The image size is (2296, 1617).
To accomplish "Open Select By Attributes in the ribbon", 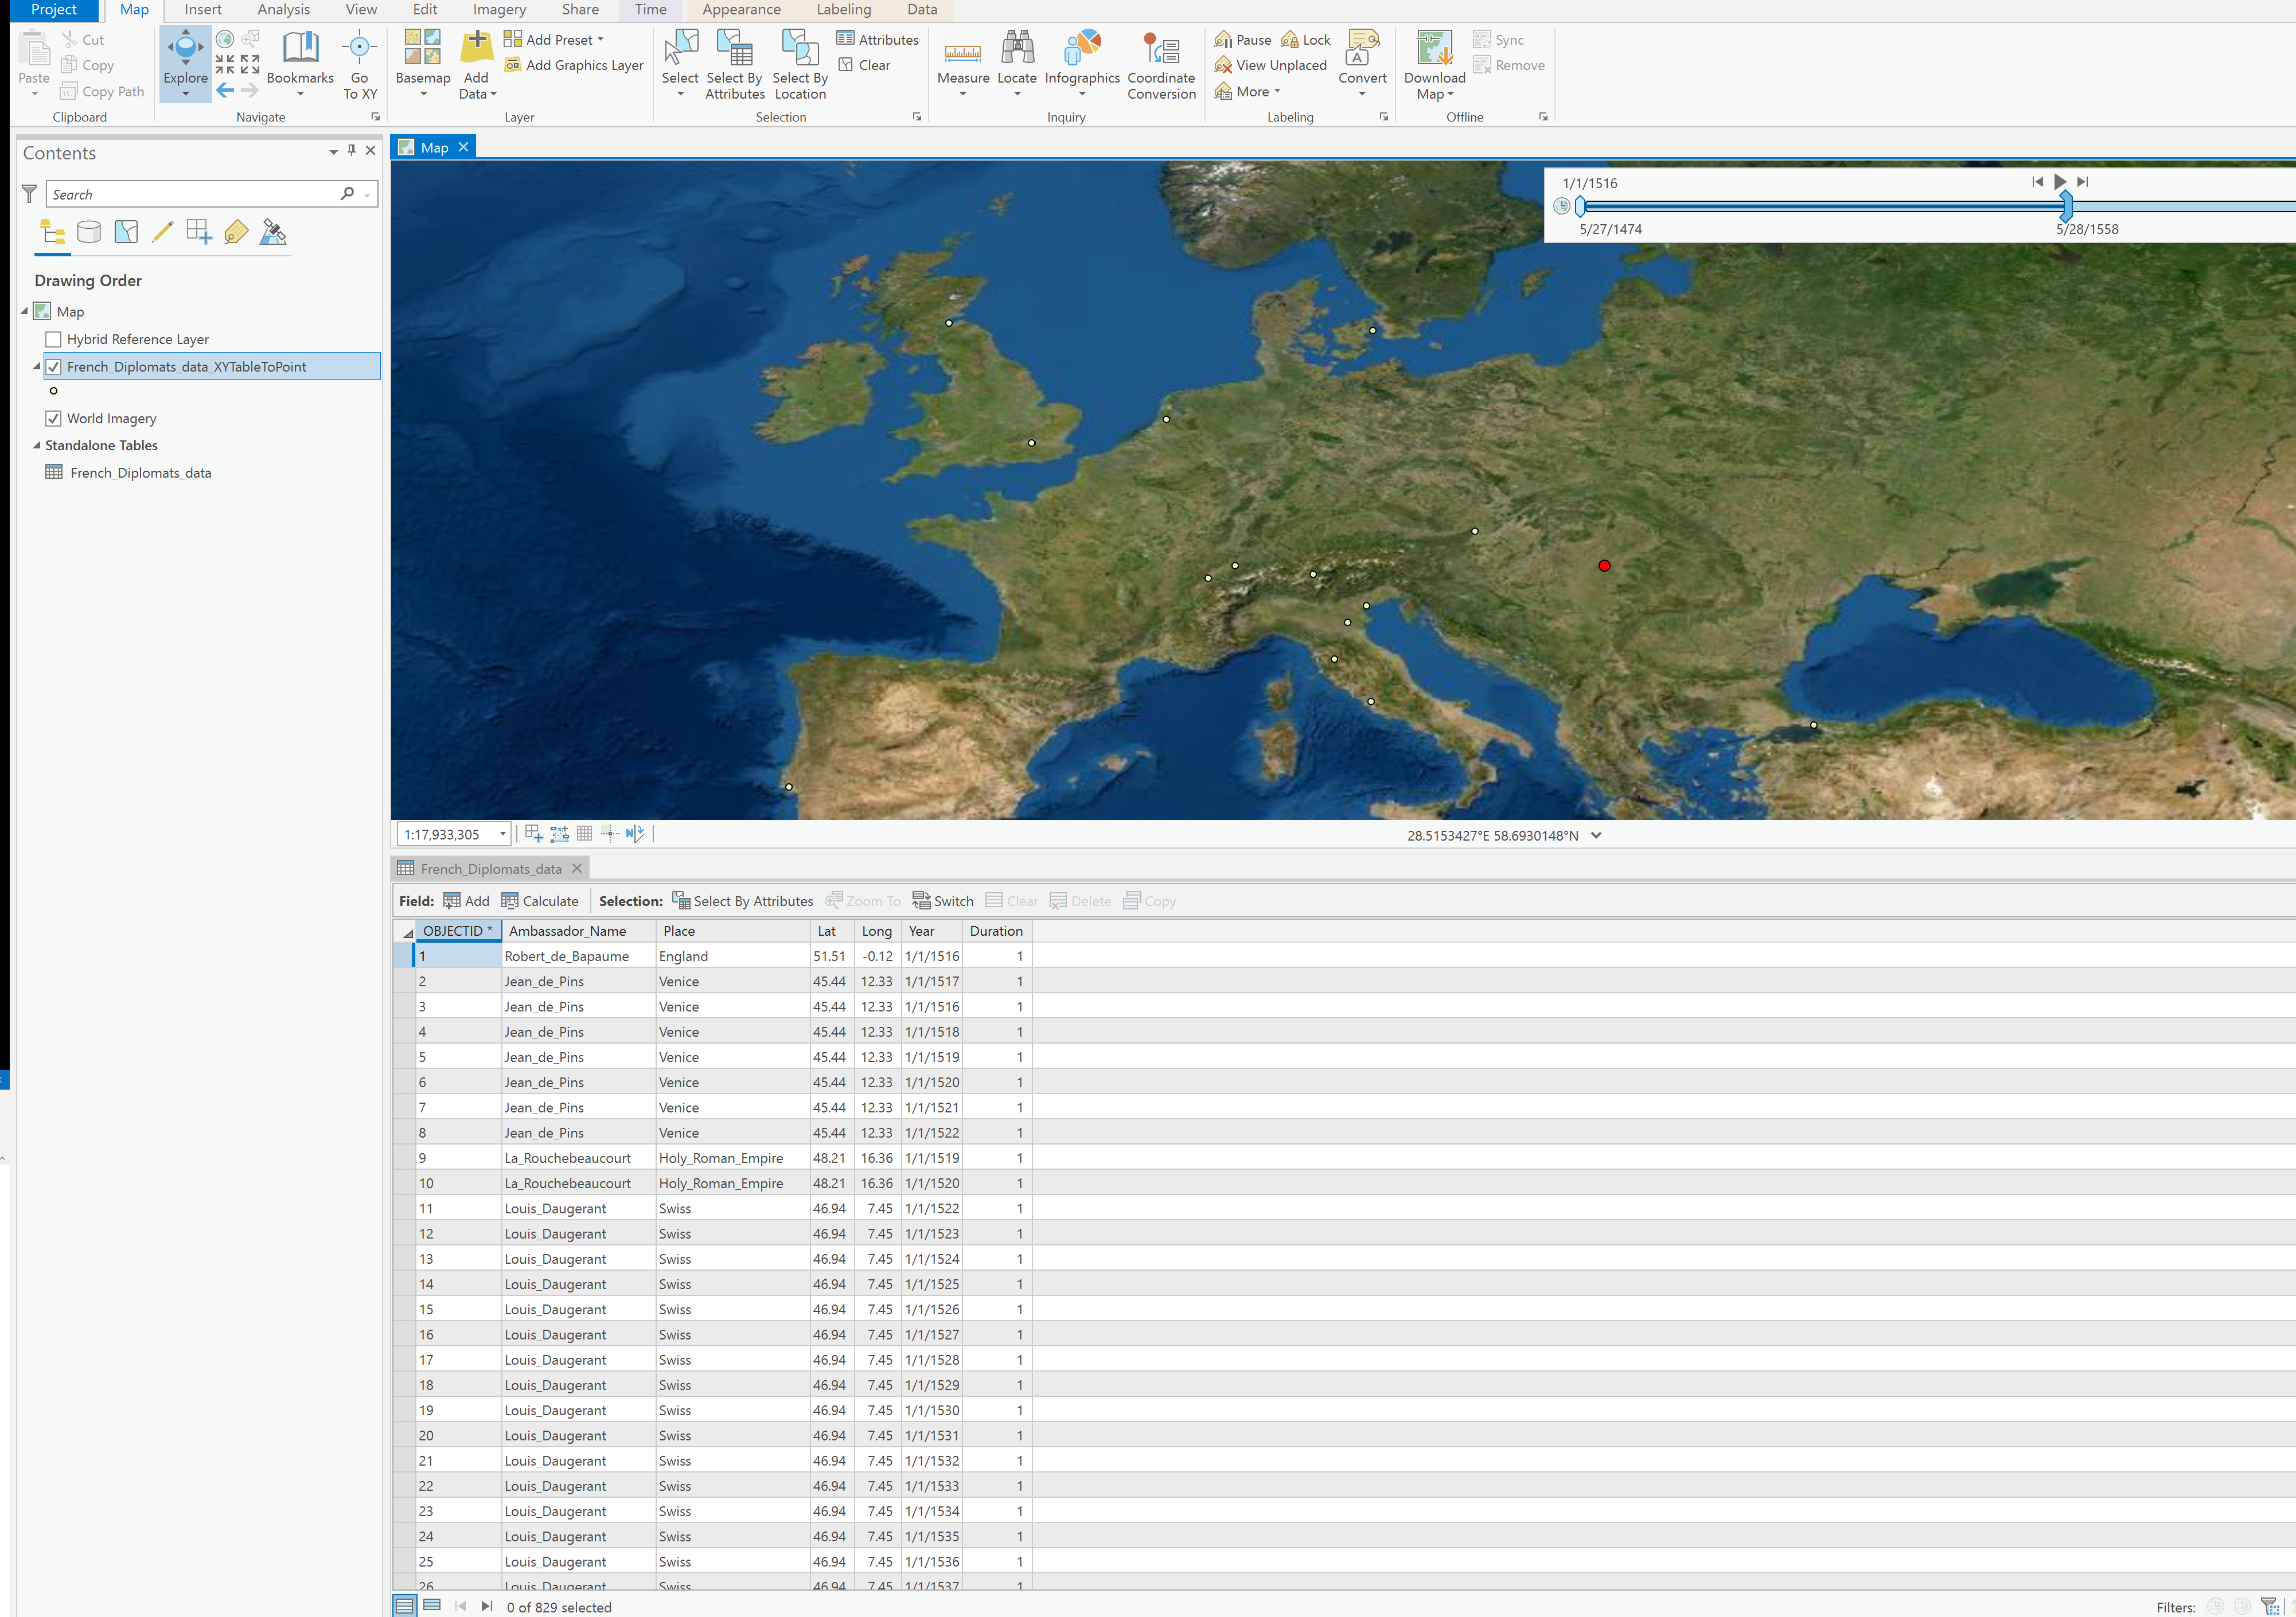I will pos(734,63).
